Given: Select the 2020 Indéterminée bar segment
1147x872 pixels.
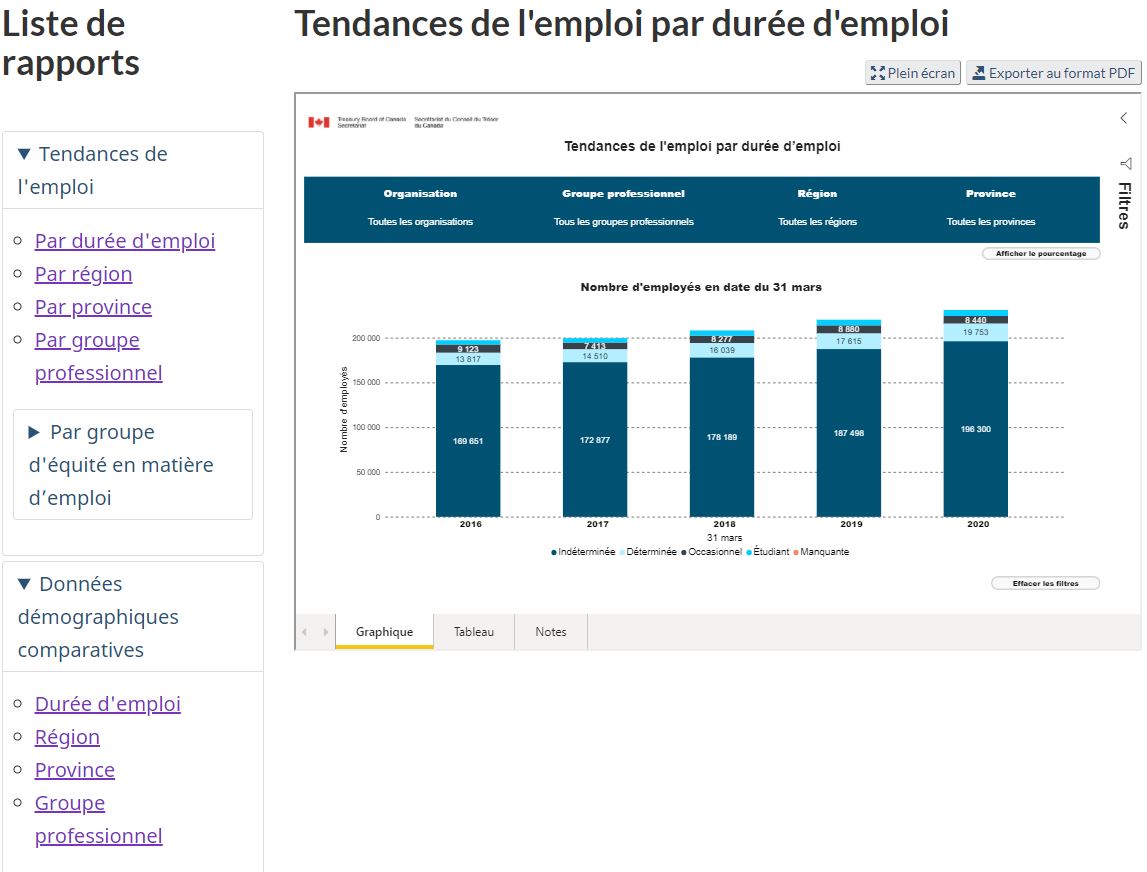Looking at the screenshot, I should [975, 429].
